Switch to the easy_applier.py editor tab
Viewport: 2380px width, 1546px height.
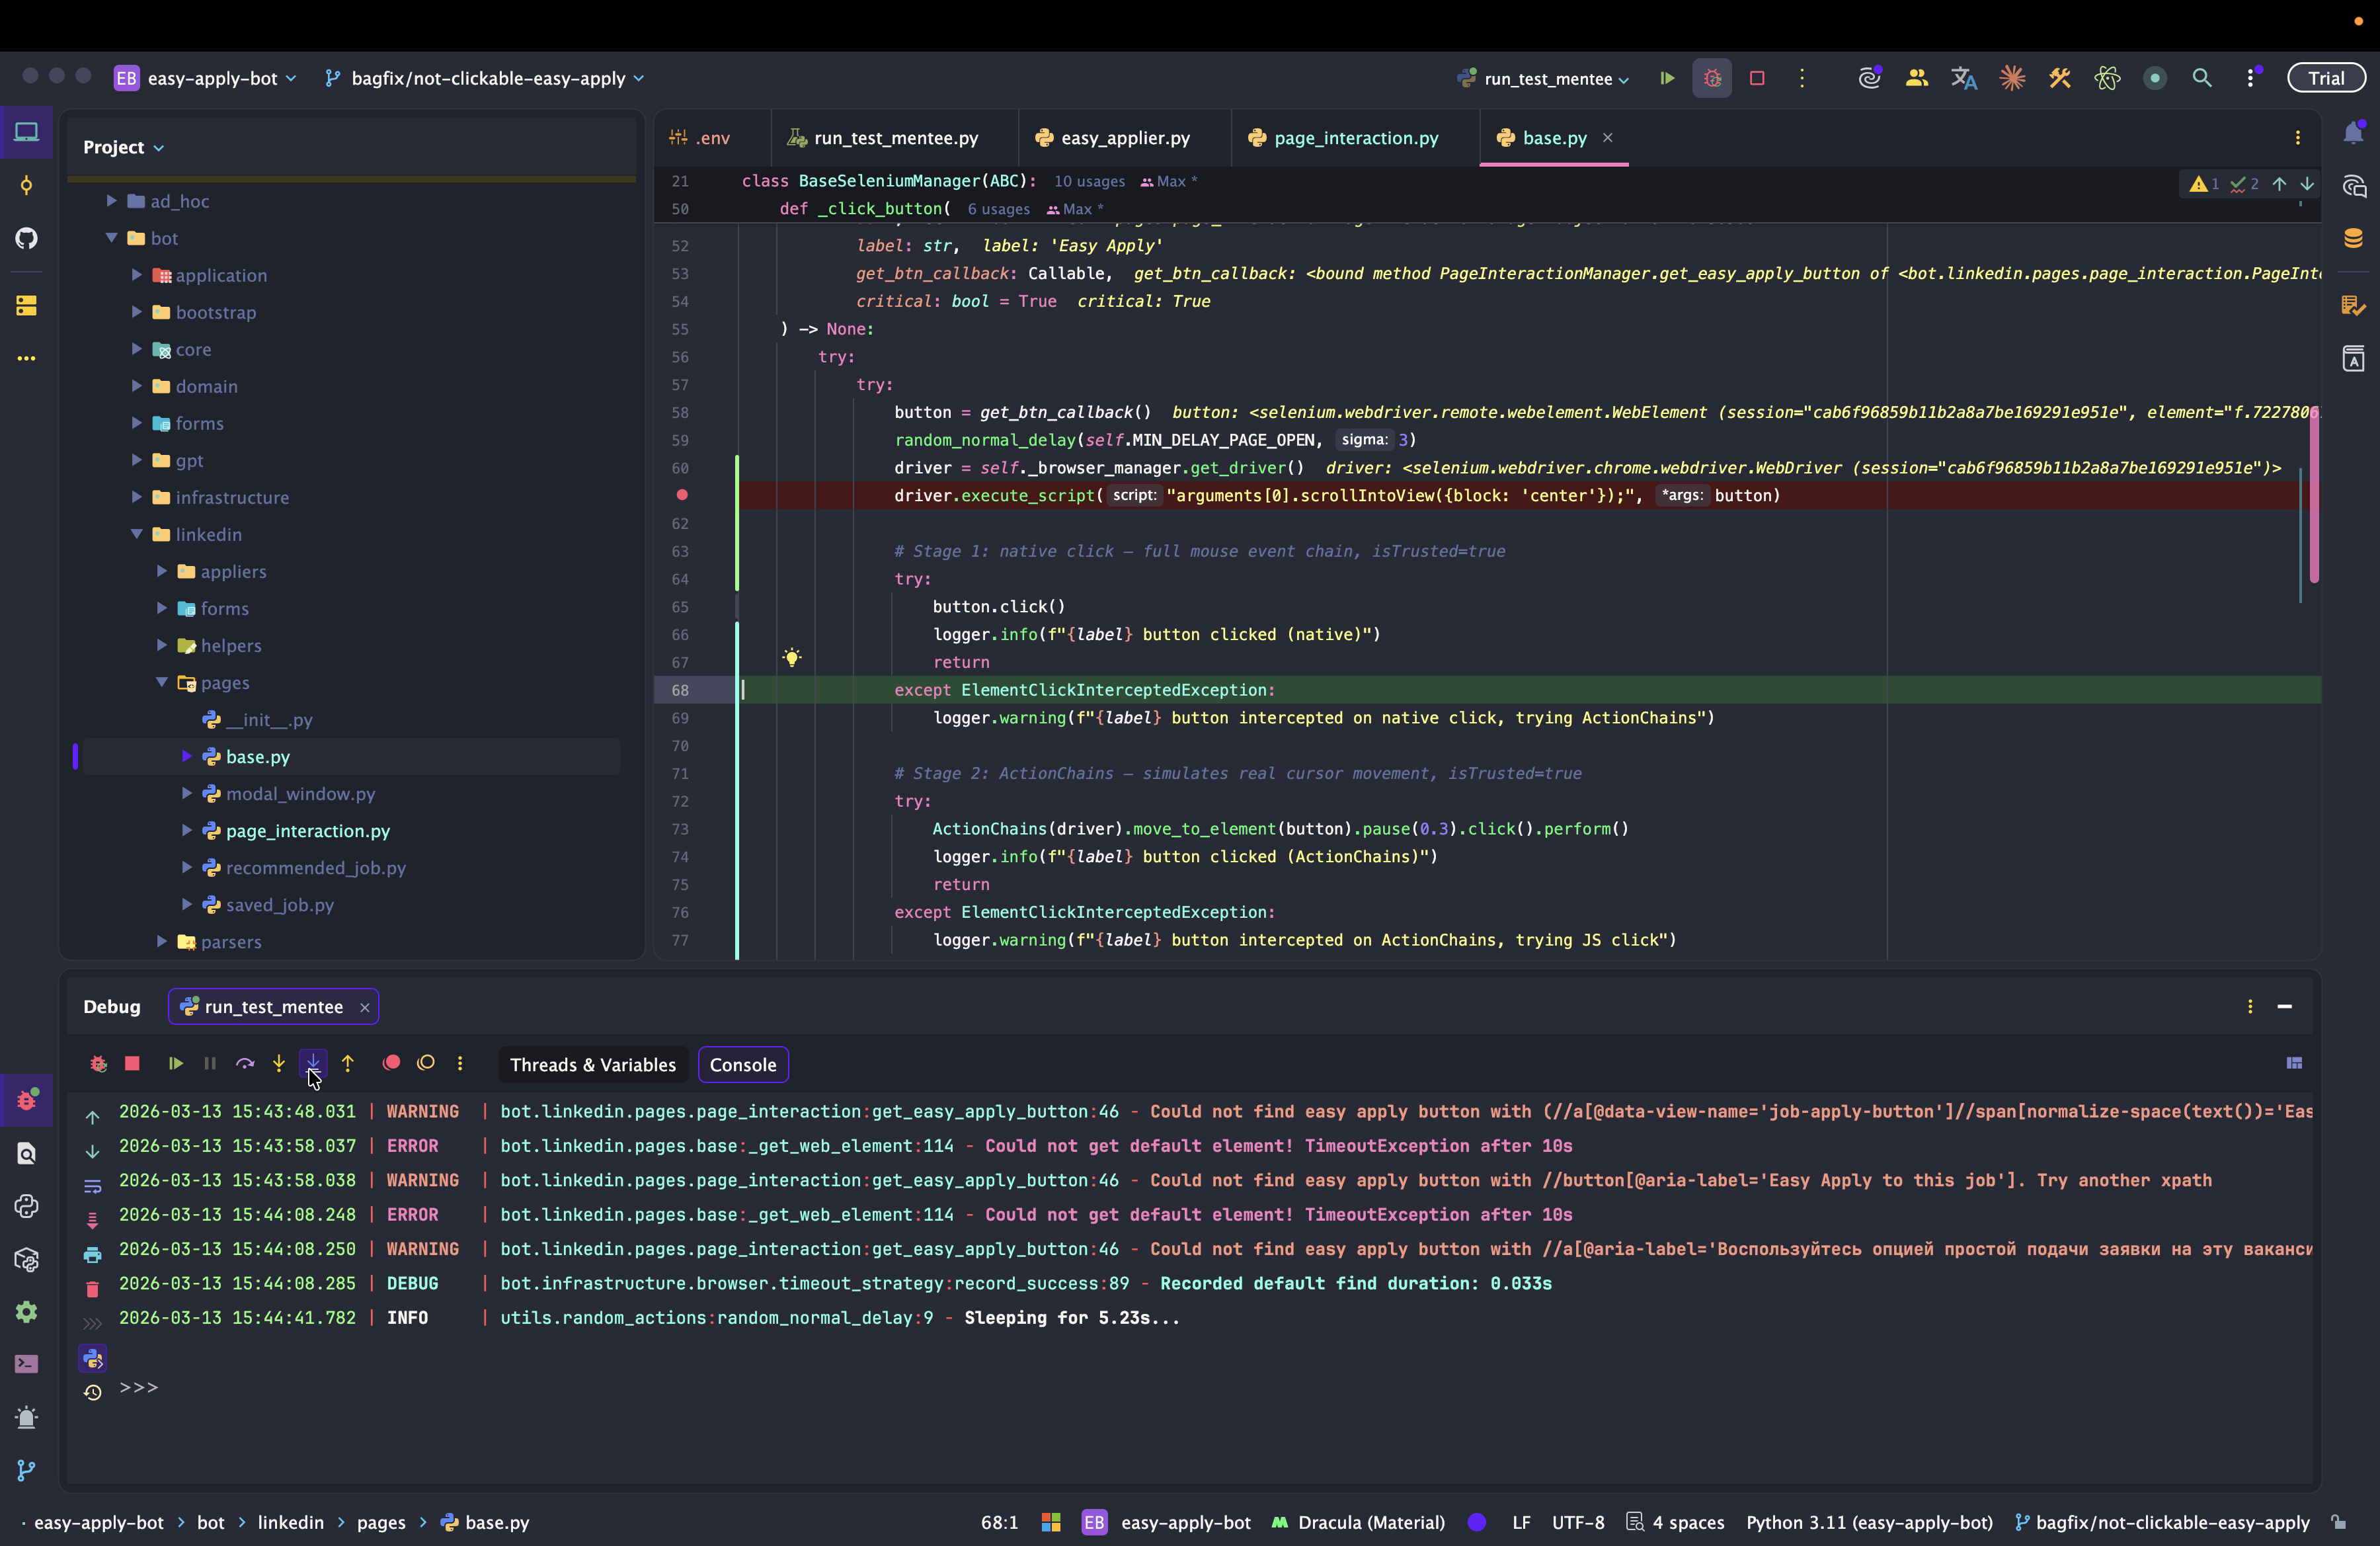tap(1124, 138)
